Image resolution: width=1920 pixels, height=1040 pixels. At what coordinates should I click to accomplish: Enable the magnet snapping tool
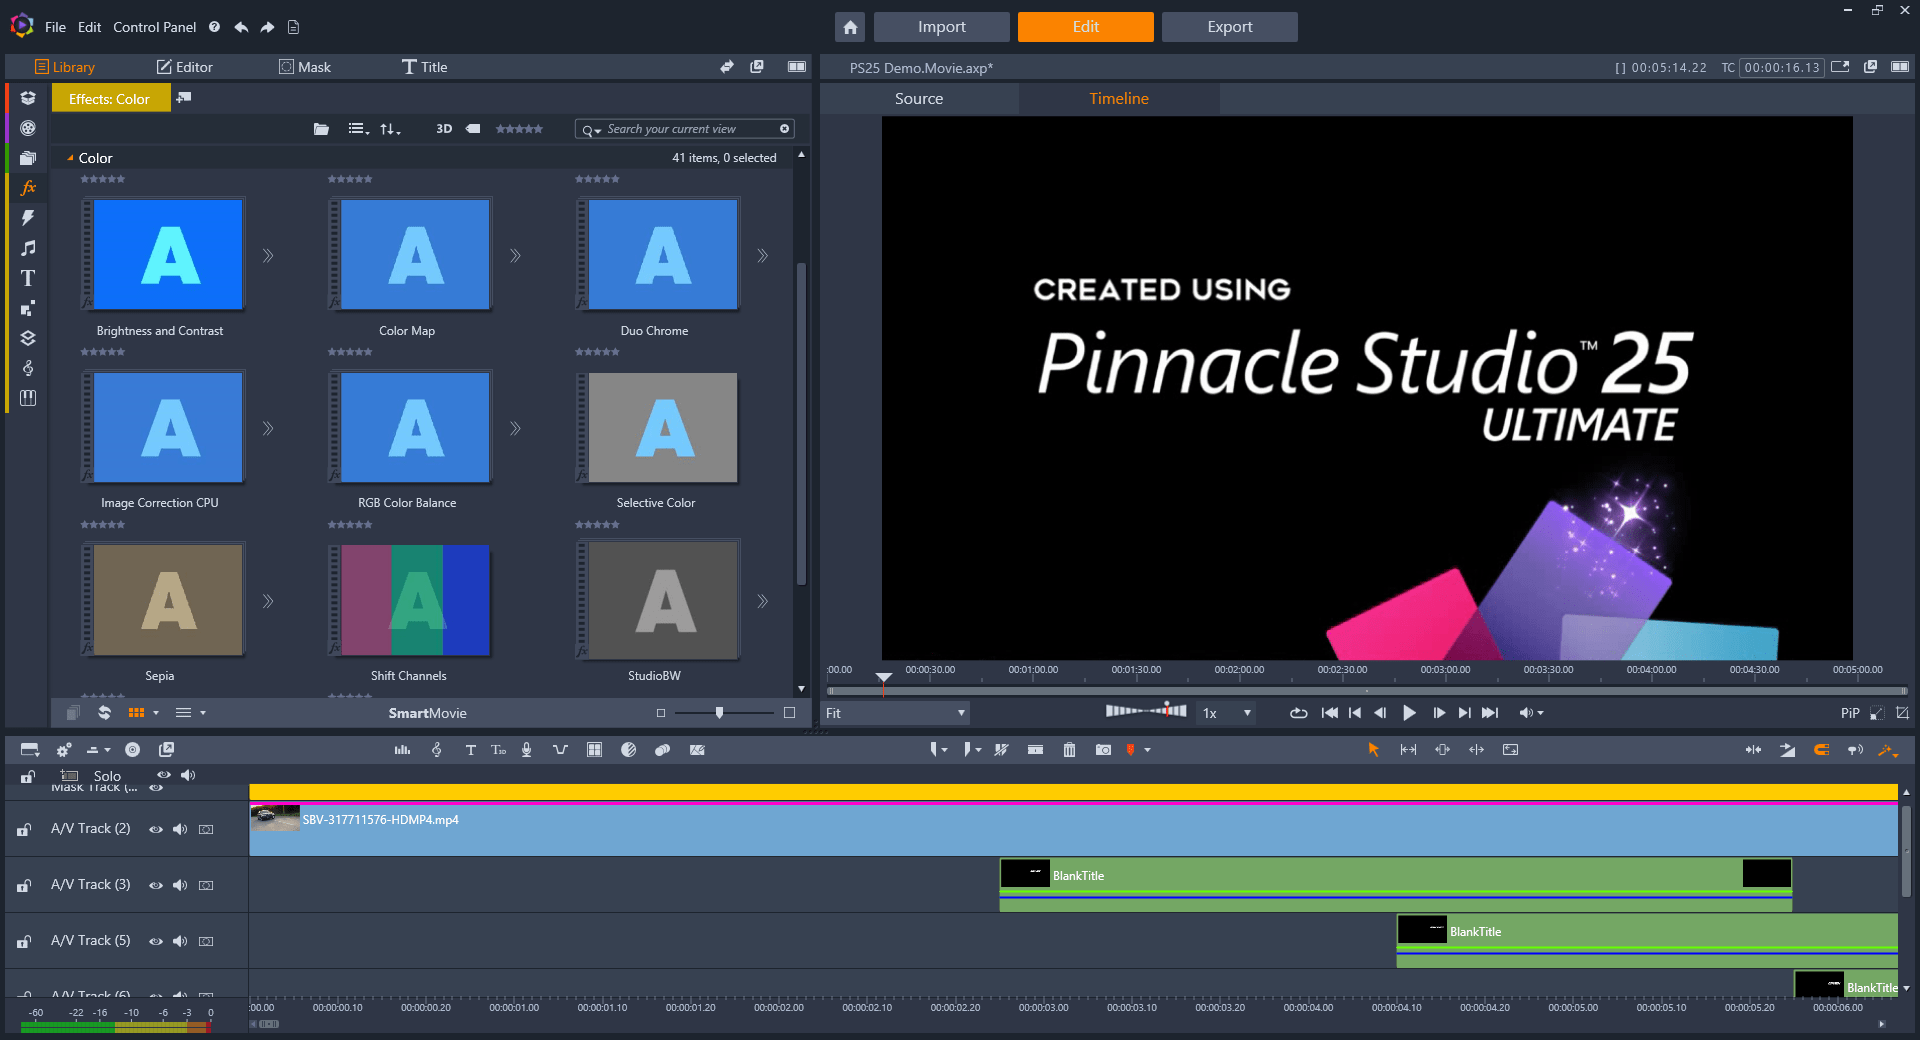coord(1821,750)
